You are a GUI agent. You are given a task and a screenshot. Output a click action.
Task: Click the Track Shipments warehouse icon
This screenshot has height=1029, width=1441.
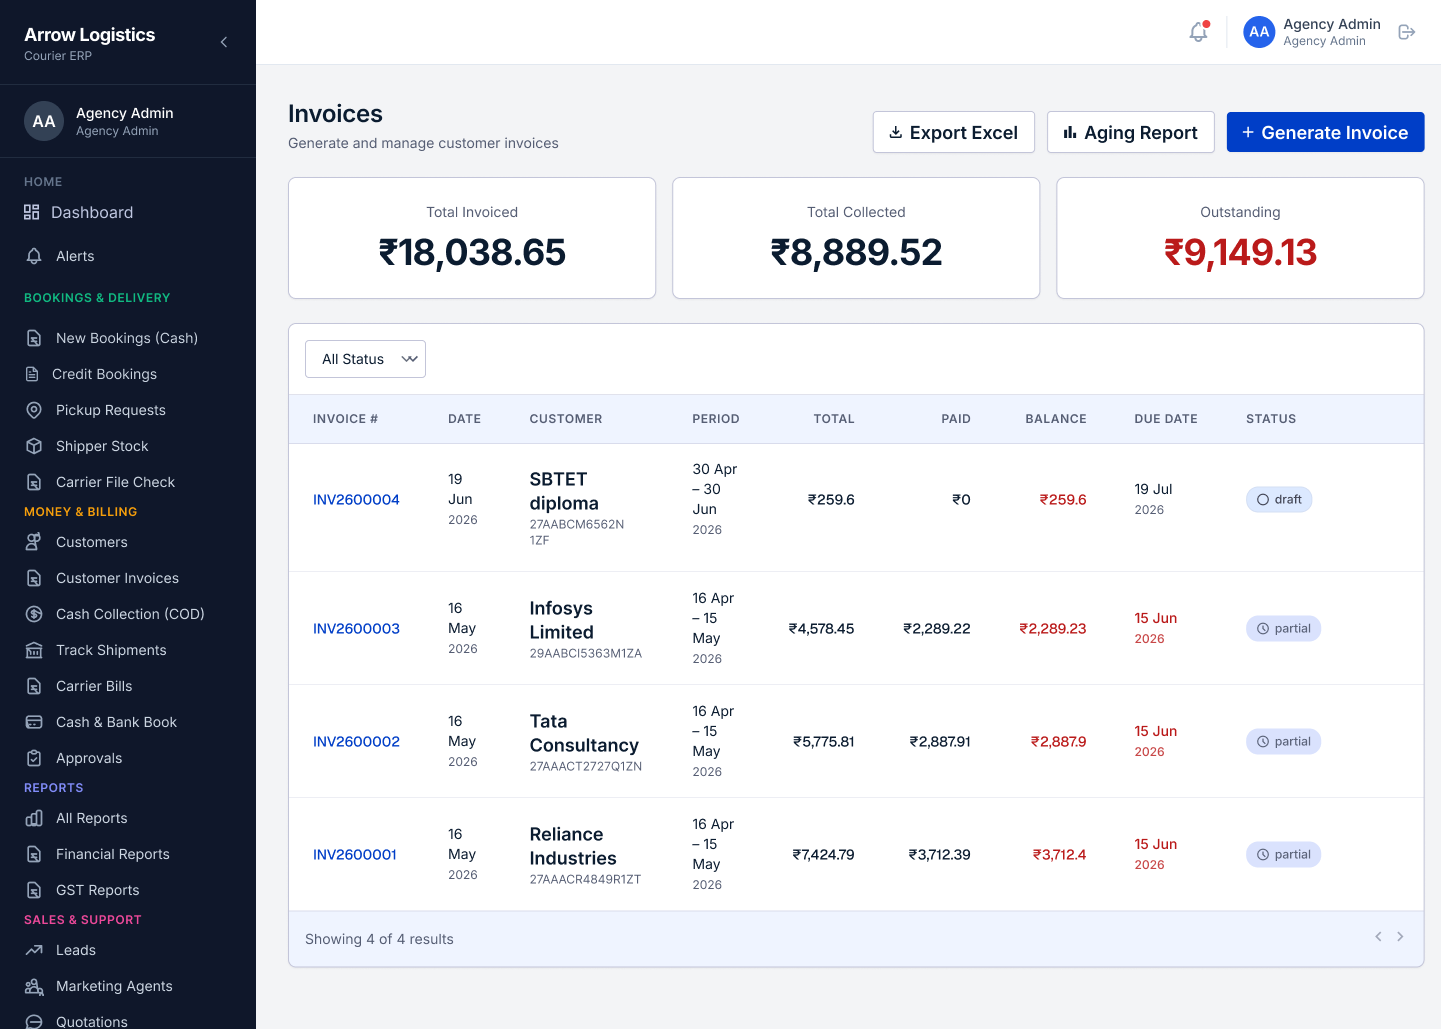(x=34, y=650)
